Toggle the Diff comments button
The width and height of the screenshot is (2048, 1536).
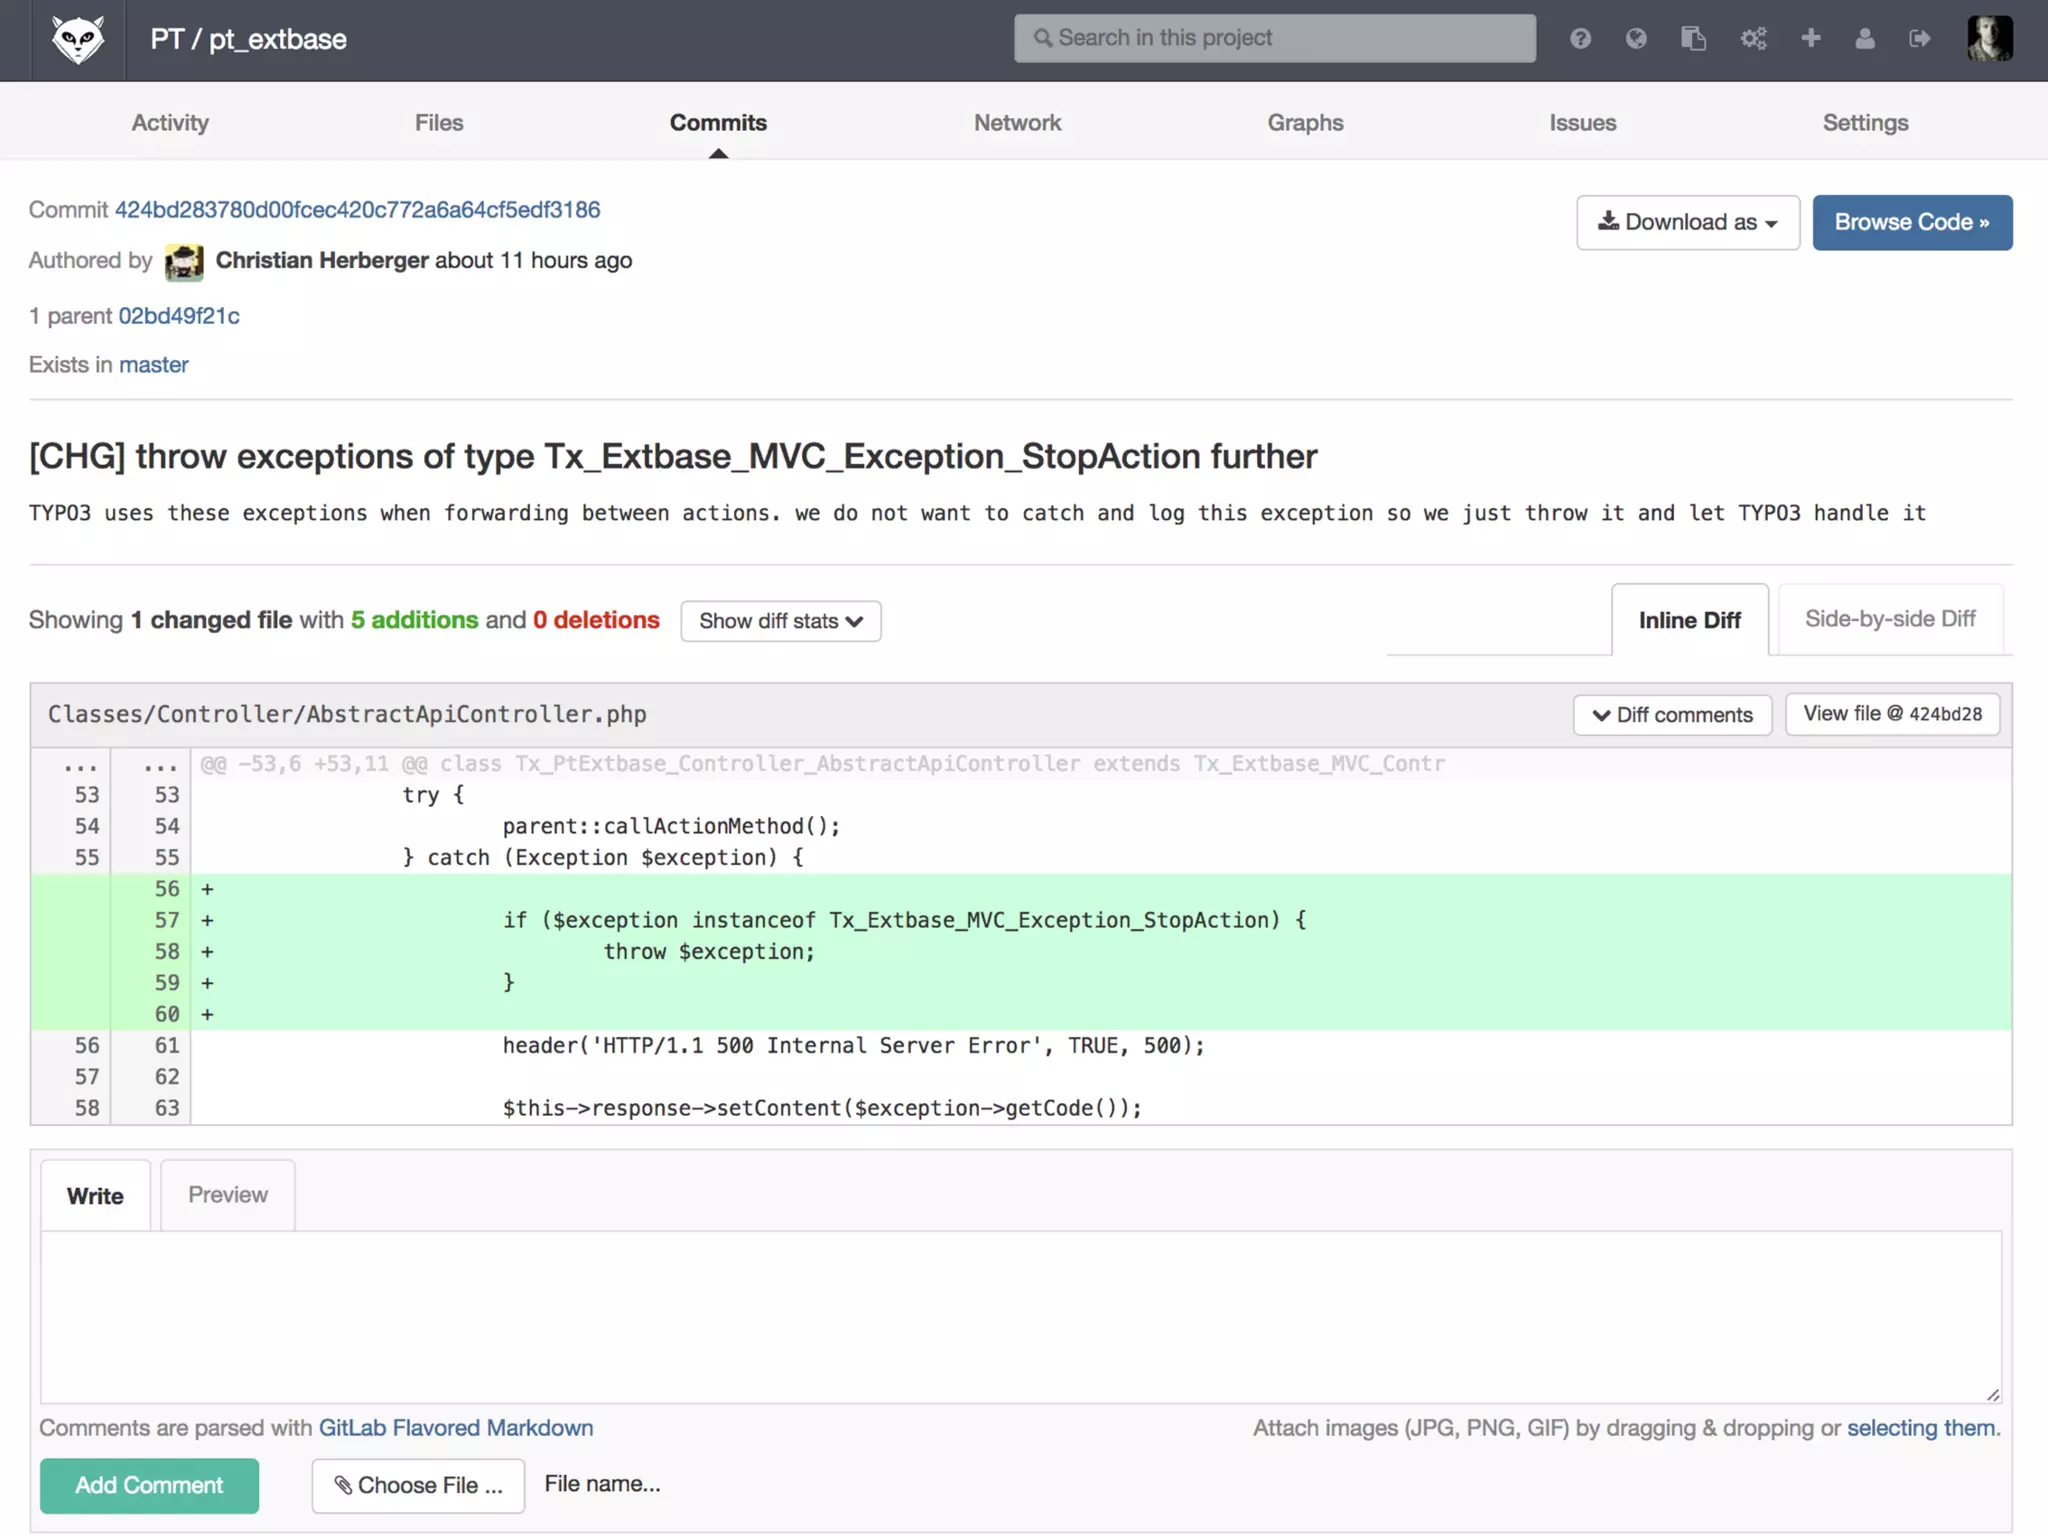point(1672,715)
